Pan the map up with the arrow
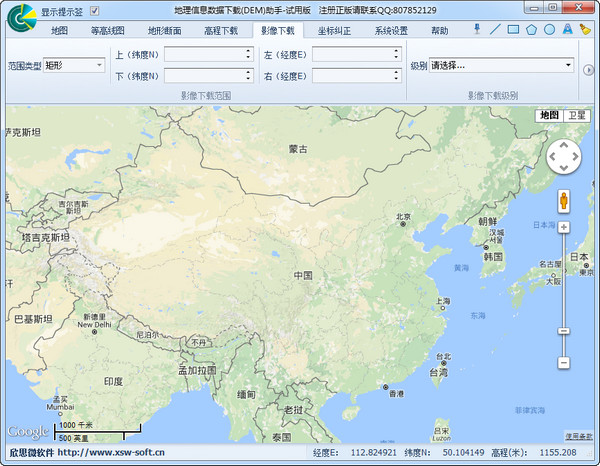 [564, 145]
